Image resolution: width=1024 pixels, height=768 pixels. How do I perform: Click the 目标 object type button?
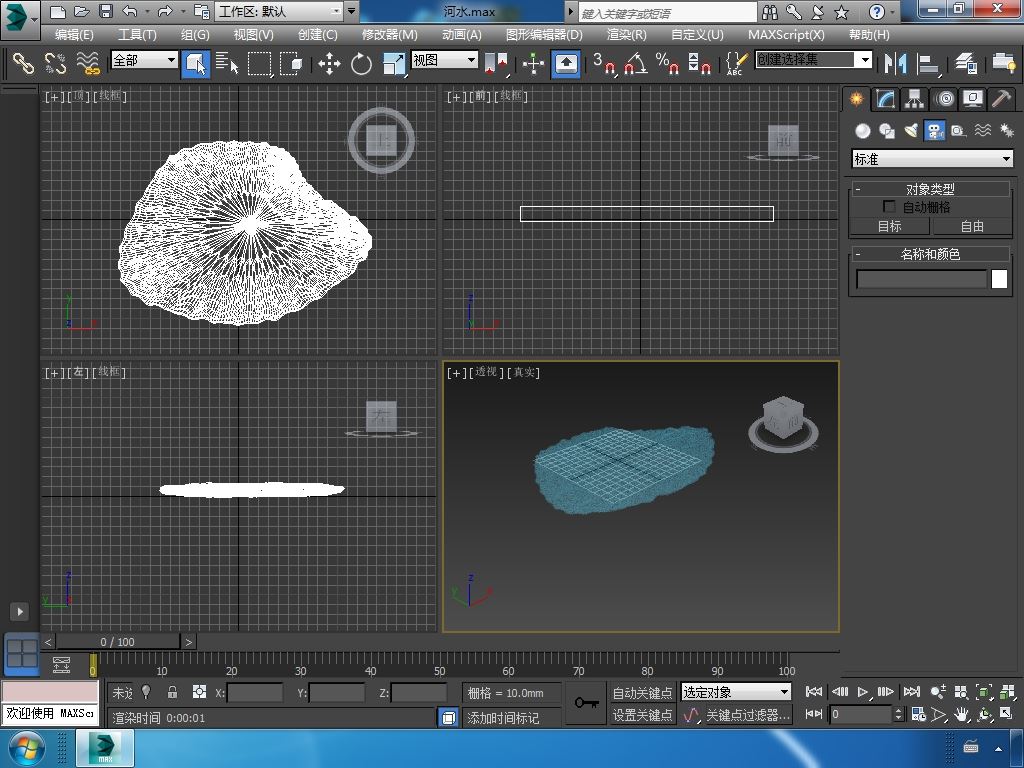(x=889, y=226)
